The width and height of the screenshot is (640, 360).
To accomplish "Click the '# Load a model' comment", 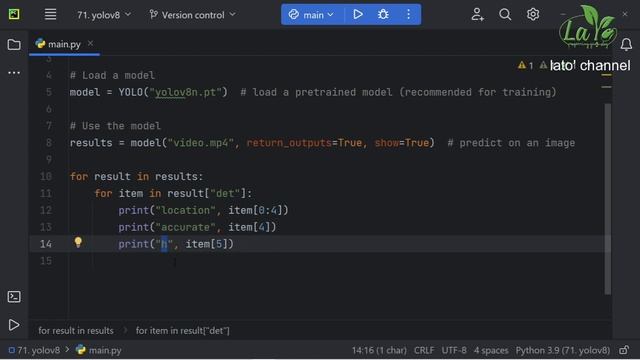I will pos(112,76).
